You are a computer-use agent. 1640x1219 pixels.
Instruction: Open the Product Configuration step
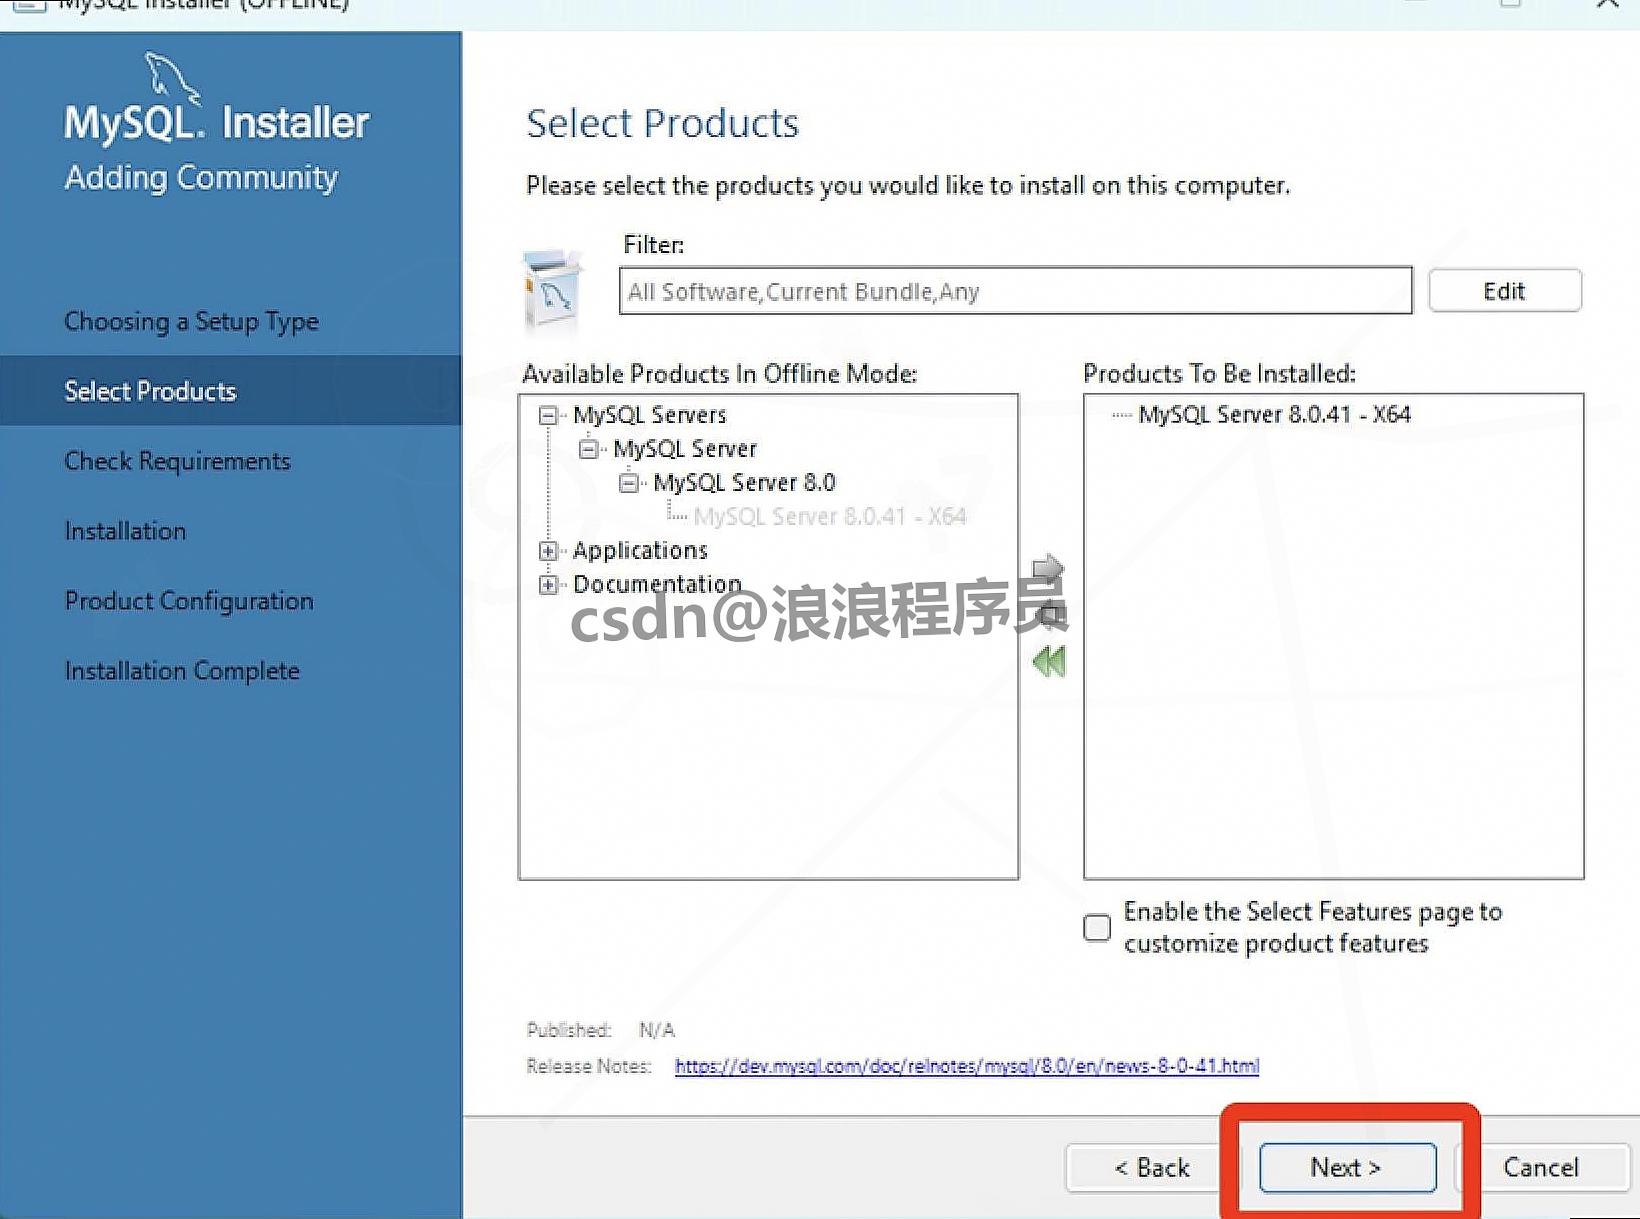tap(189, 601)
